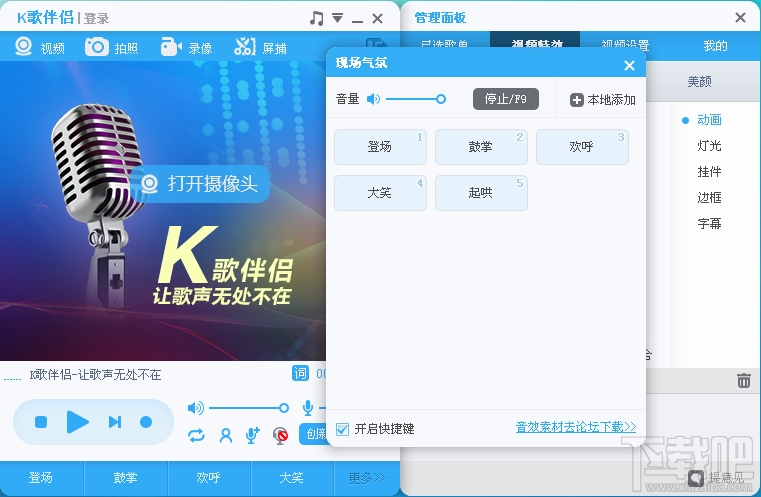
Task: Click the 登录 link in title bar
Action: tap(96, 19)
